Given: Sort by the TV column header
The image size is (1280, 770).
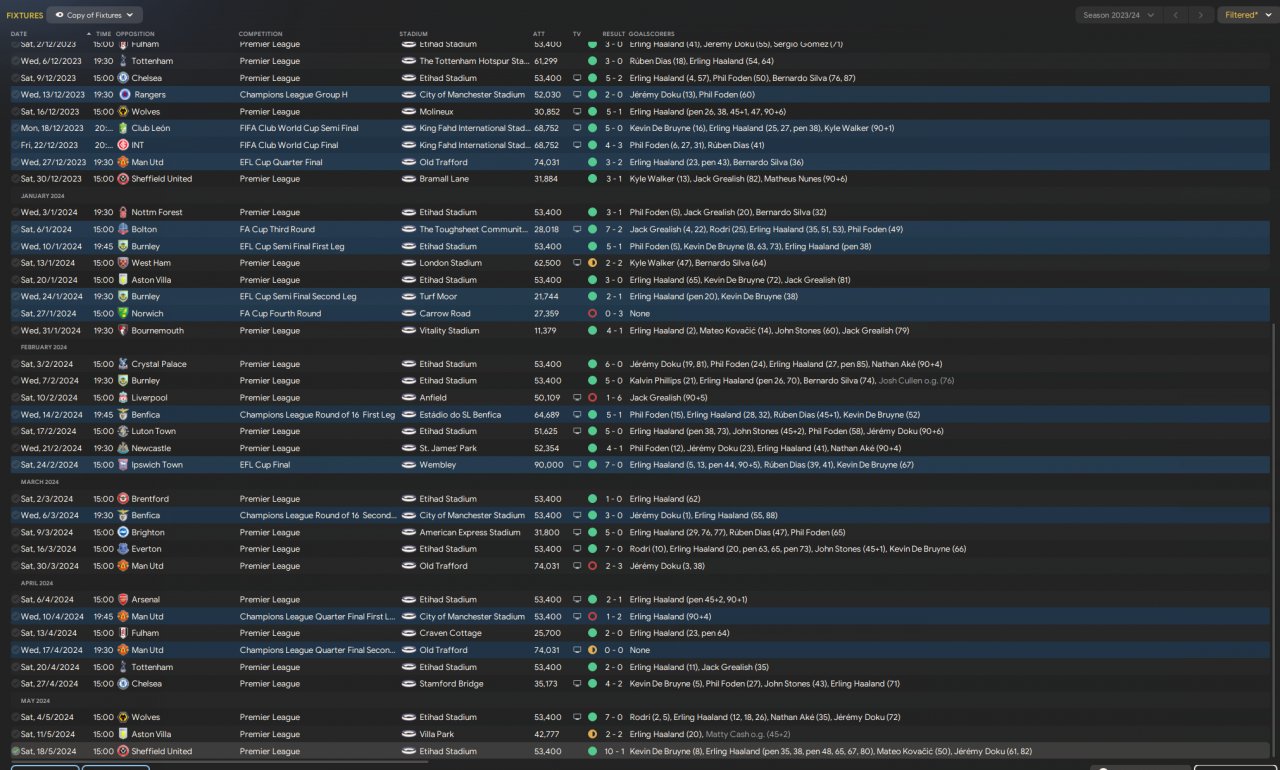Looking at the screenshot, I should point(576,34).
